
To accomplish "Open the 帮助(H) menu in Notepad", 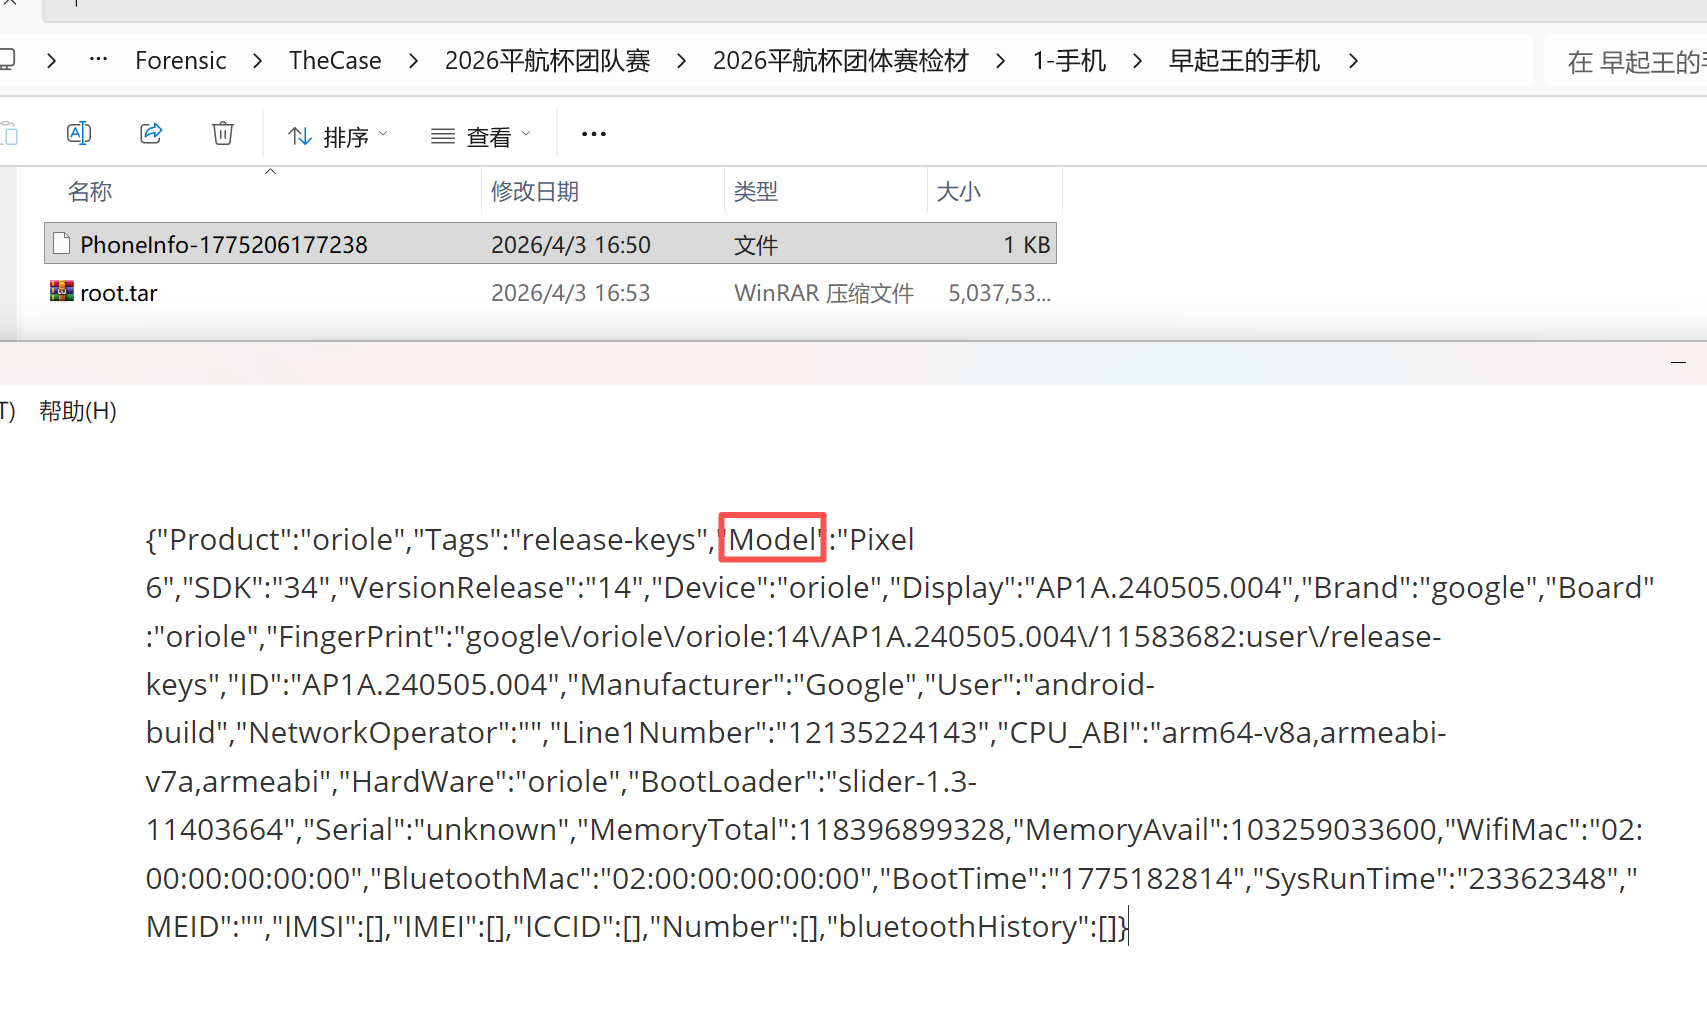I will 78,411.
